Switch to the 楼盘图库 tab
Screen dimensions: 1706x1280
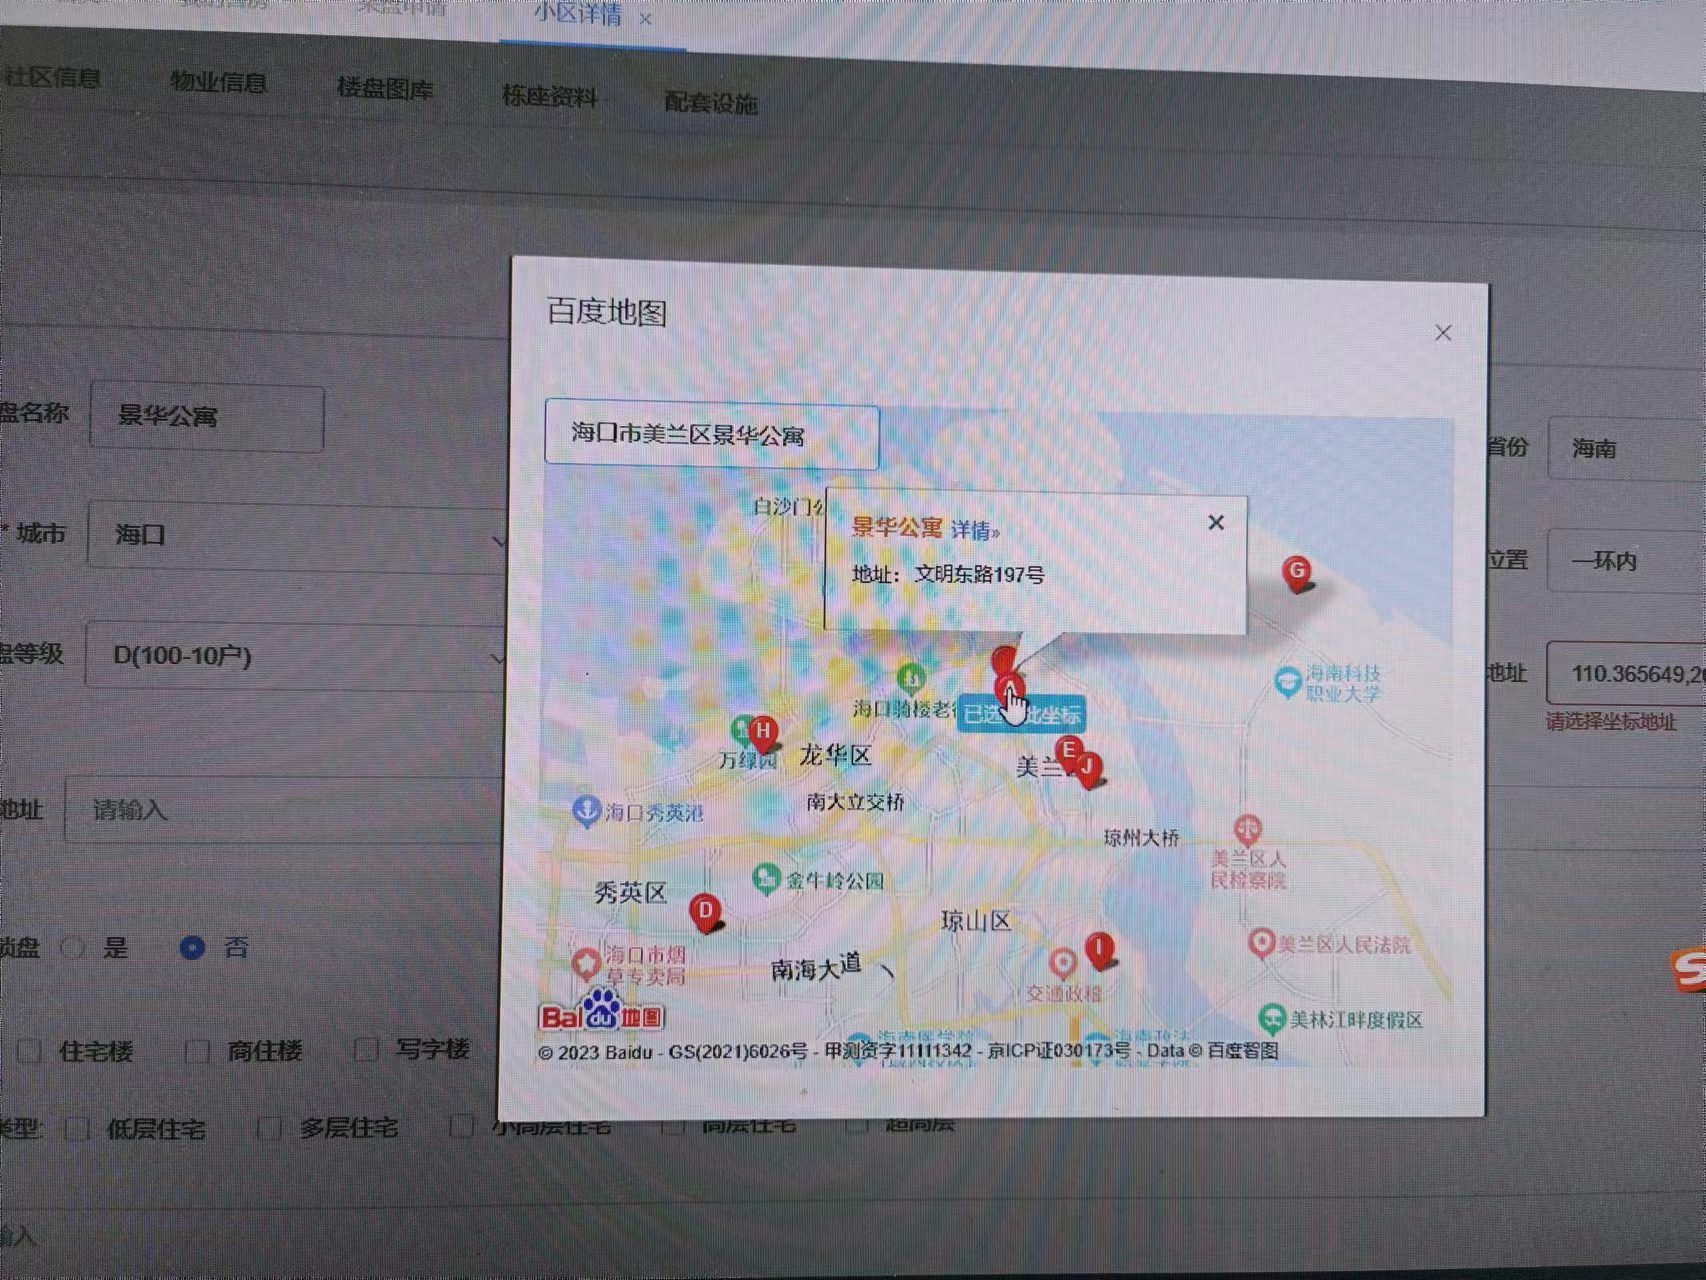[384, 89]
